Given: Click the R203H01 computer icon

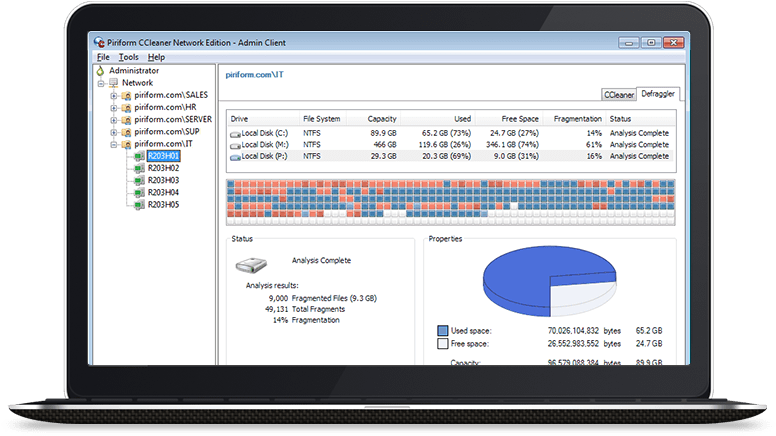Looking at the screenshot, I should point(139,156).
